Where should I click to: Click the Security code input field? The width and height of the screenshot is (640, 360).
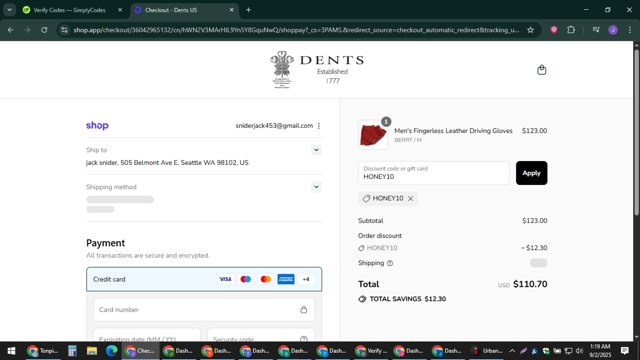tap(261, 335)
